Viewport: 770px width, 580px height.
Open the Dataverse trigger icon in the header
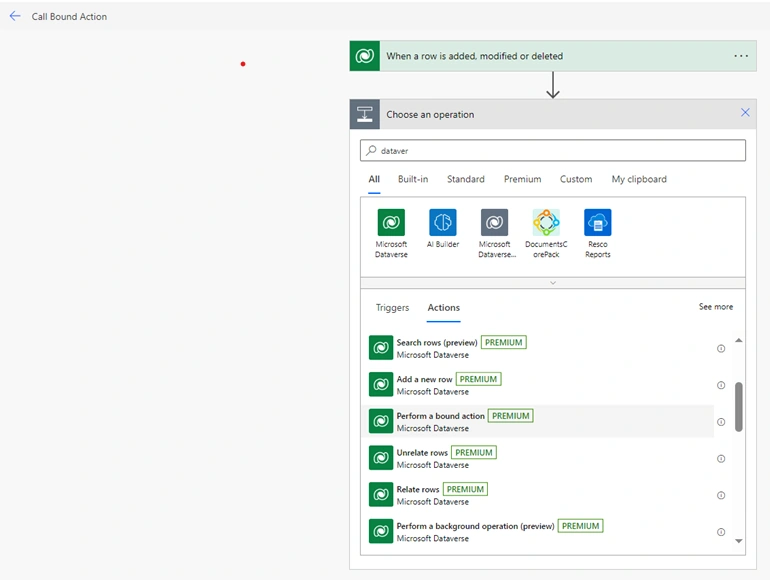[x=364, y=56]
